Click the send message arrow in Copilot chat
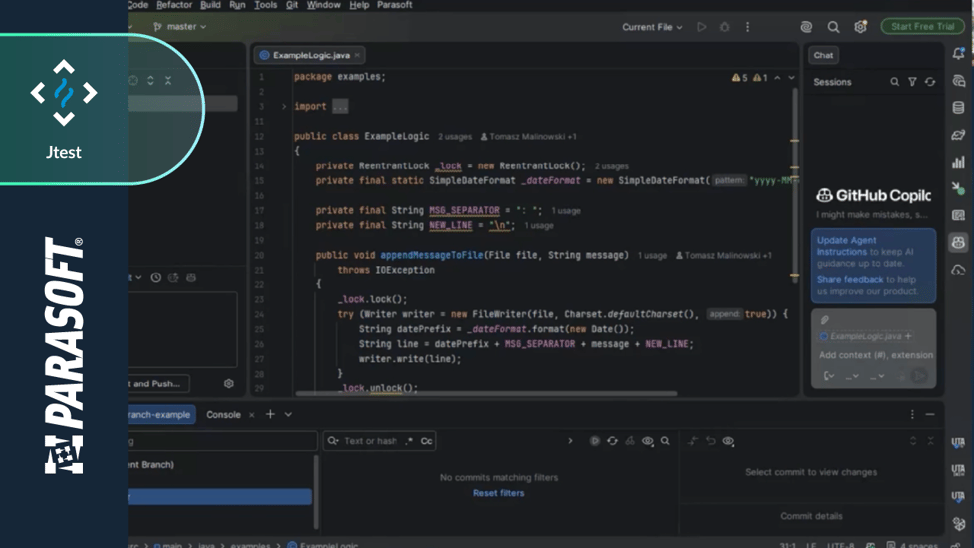This screenshot has height=548, width=974. [919, 376]
